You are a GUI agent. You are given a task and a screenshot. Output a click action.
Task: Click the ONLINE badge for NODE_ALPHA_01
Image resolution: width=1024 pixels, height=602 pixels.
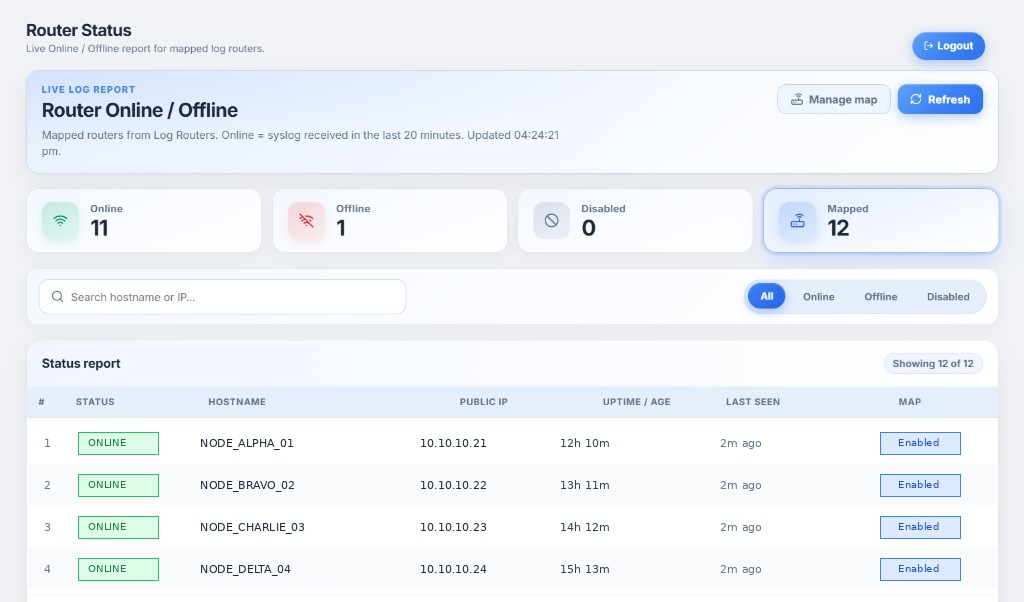pos(118,443)
